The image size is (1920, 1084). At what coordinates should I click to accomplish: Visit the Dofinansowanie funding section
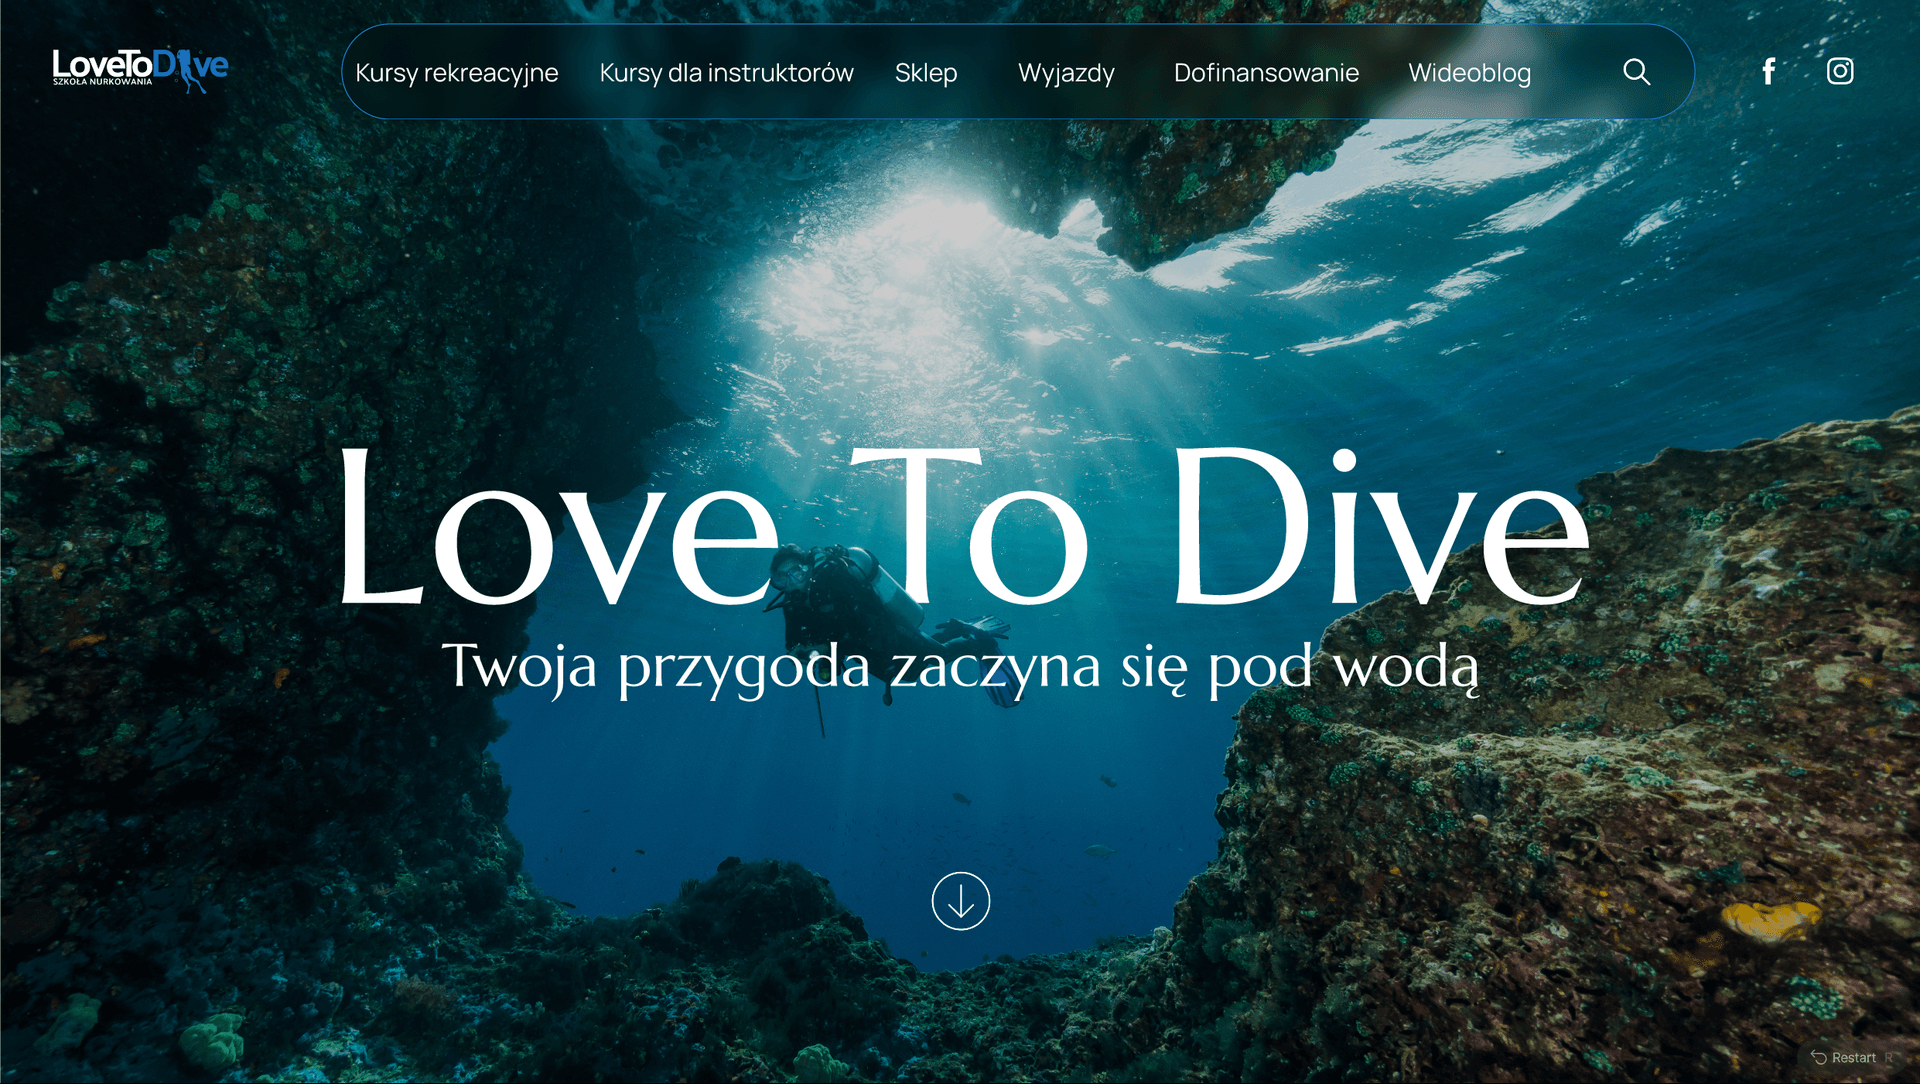coord(1266,72)
